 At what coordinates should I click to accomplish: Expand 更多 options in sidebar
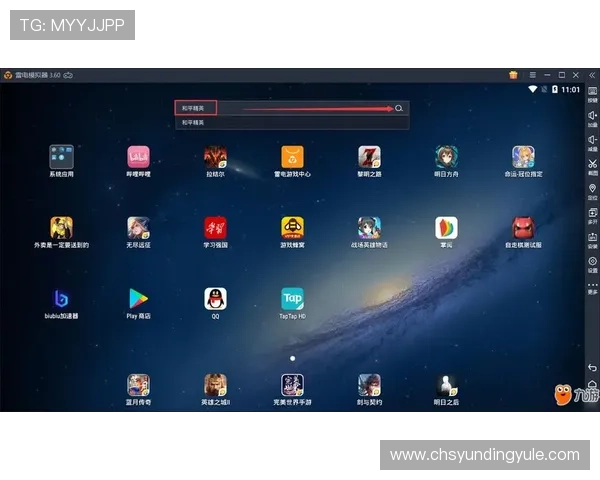click(592, 286)
